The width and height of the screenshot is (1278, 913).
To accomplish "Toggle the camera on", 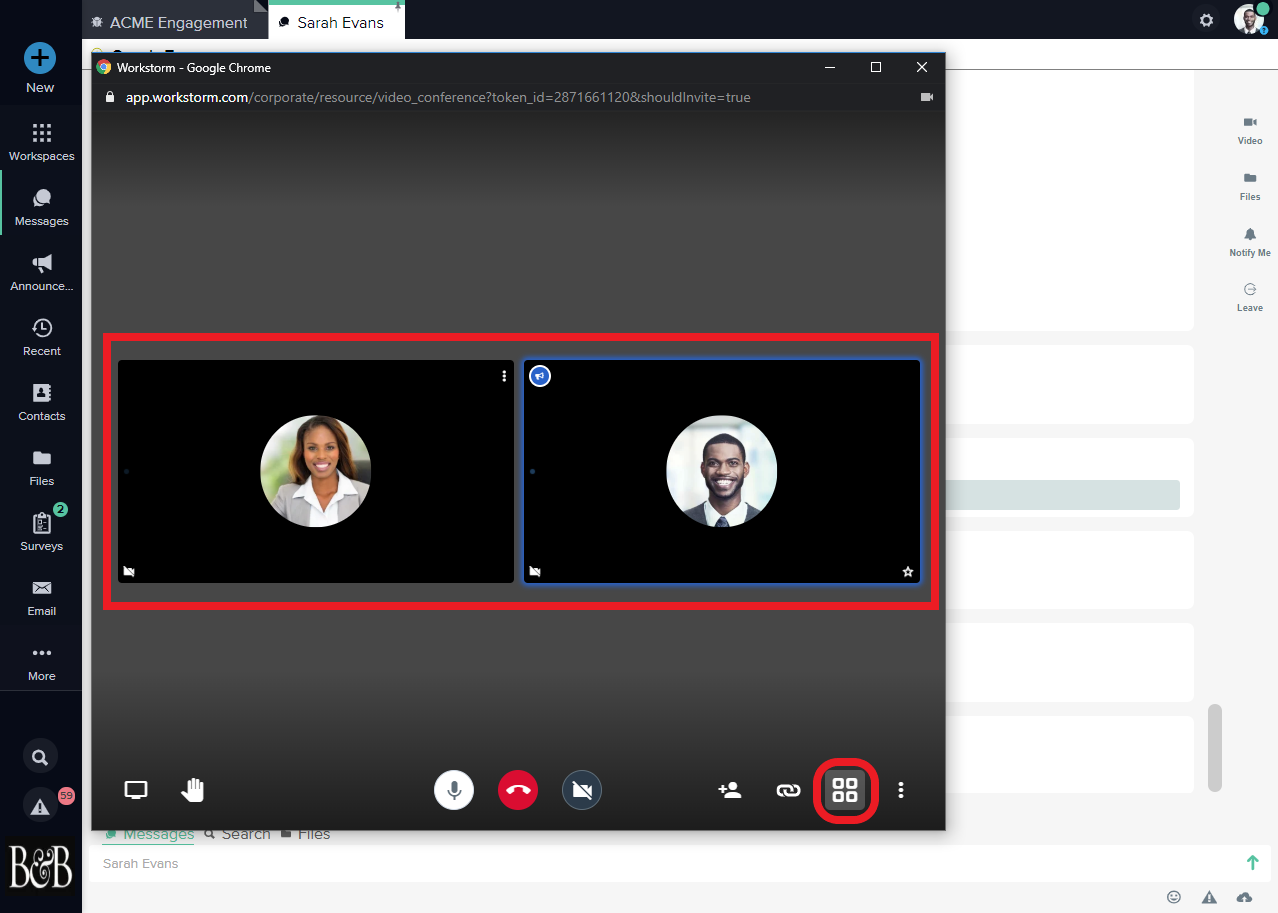I will (582, 790).
